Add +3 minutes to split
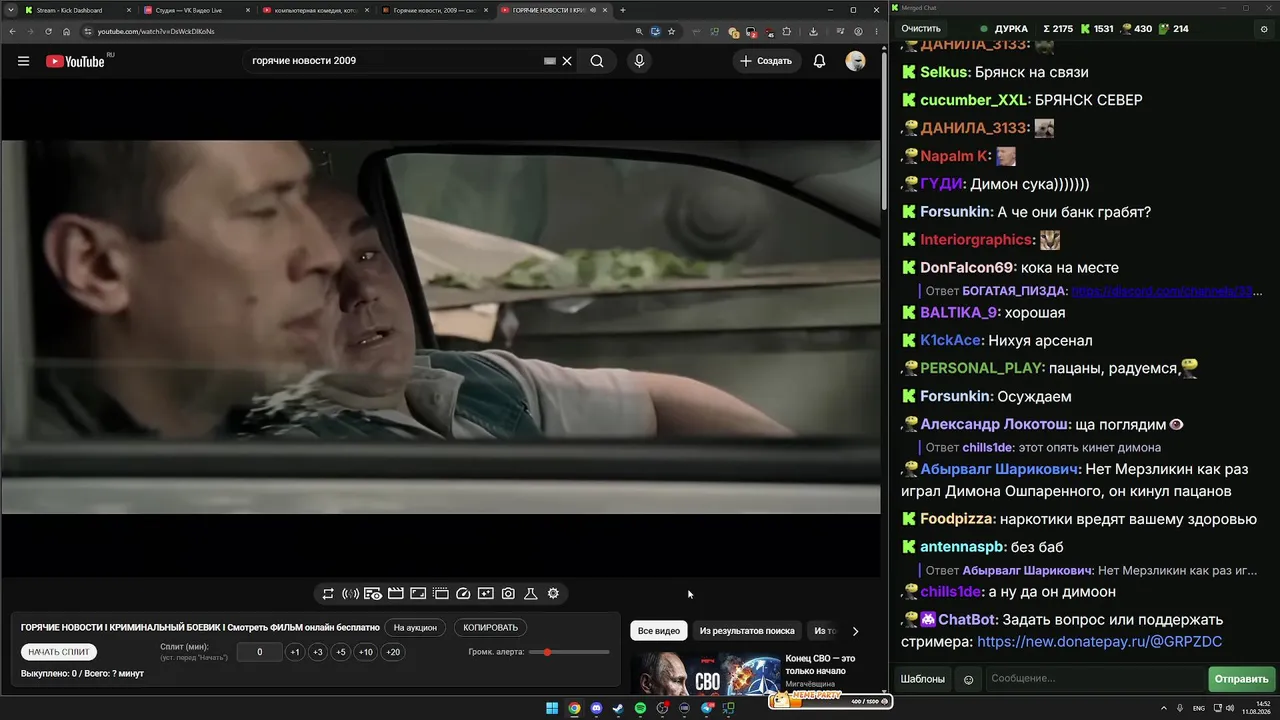The width and height of the screenshot is (1280, 720). click(318, 652)
